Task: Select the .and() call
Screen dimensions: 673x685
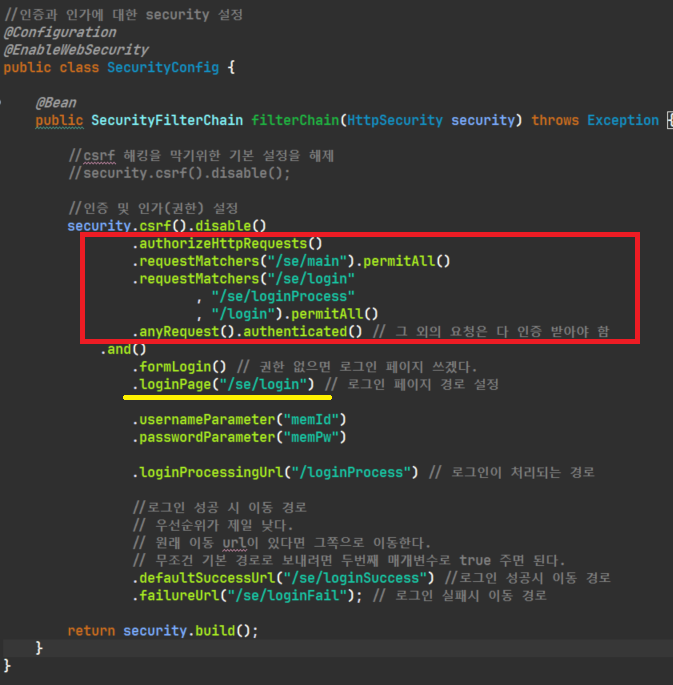Action: coord(124,349)
